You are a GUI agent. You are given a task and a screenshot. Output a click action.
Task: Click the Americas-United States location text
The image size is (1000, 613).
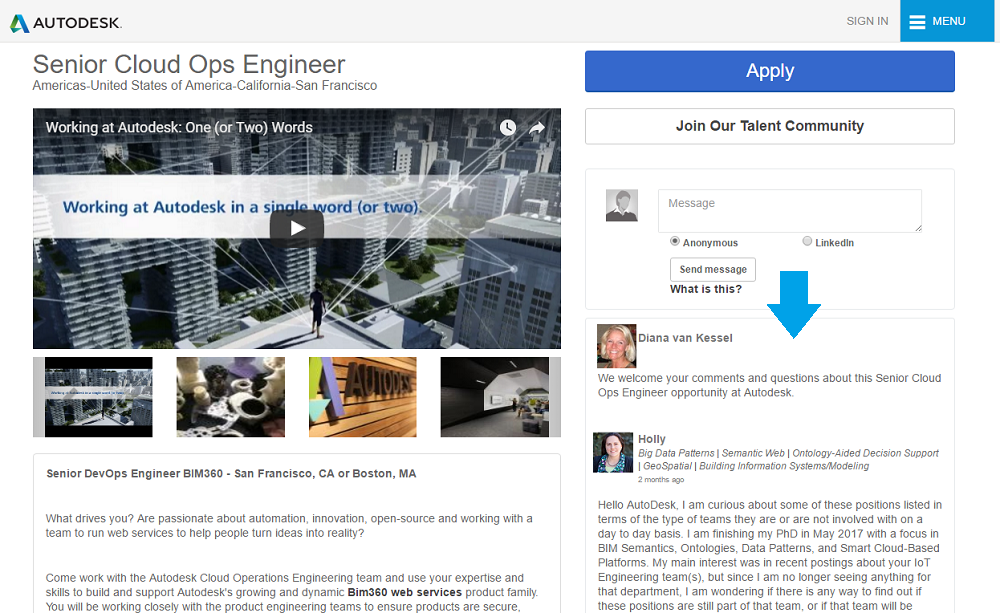point(205,85)
